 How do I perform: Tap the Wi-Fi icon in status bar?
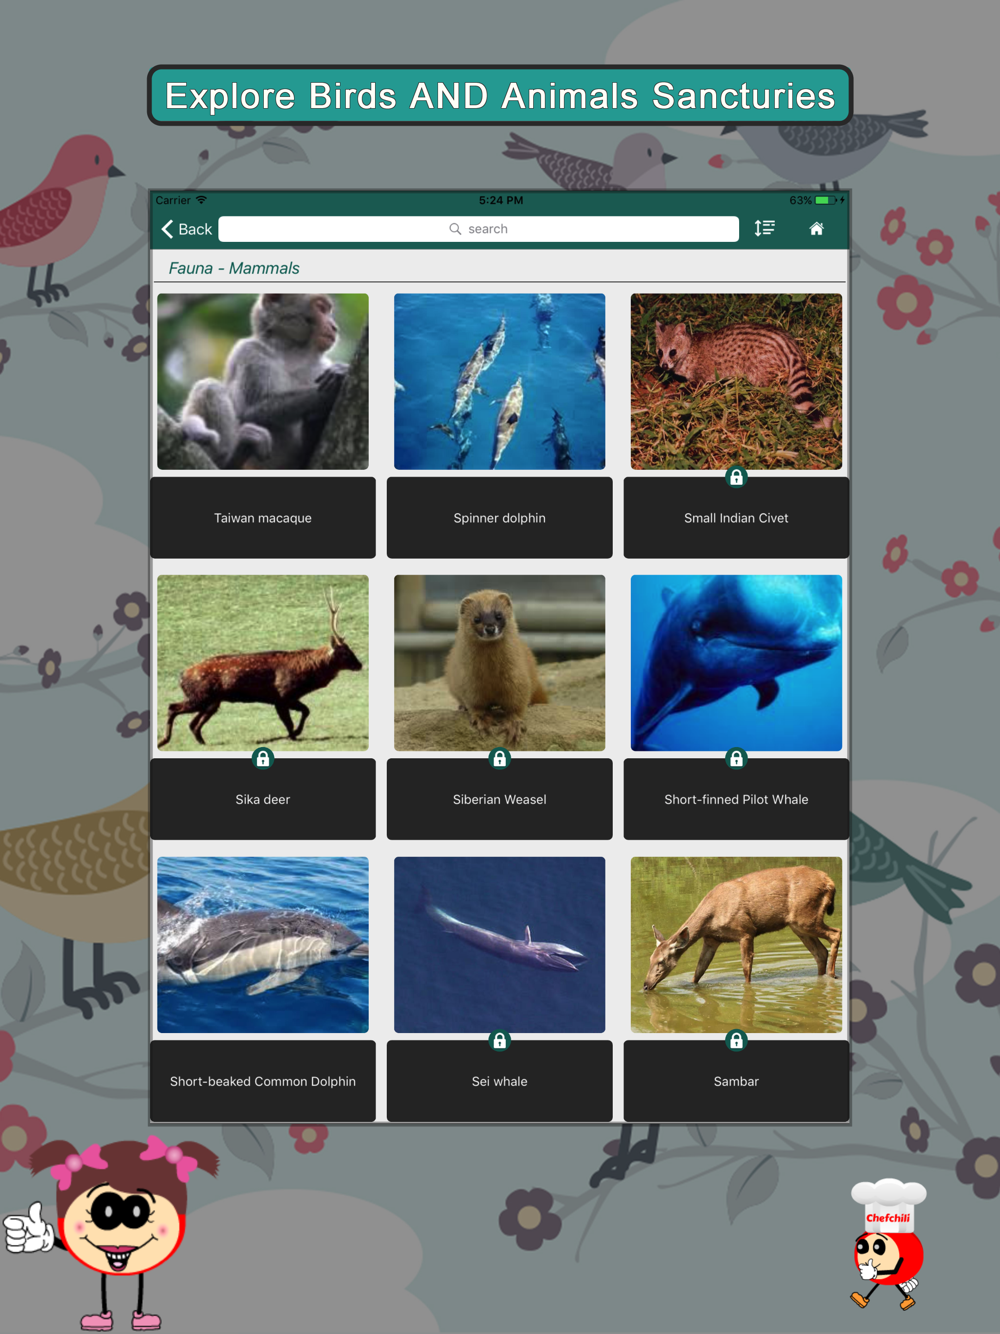click(201, 200)
